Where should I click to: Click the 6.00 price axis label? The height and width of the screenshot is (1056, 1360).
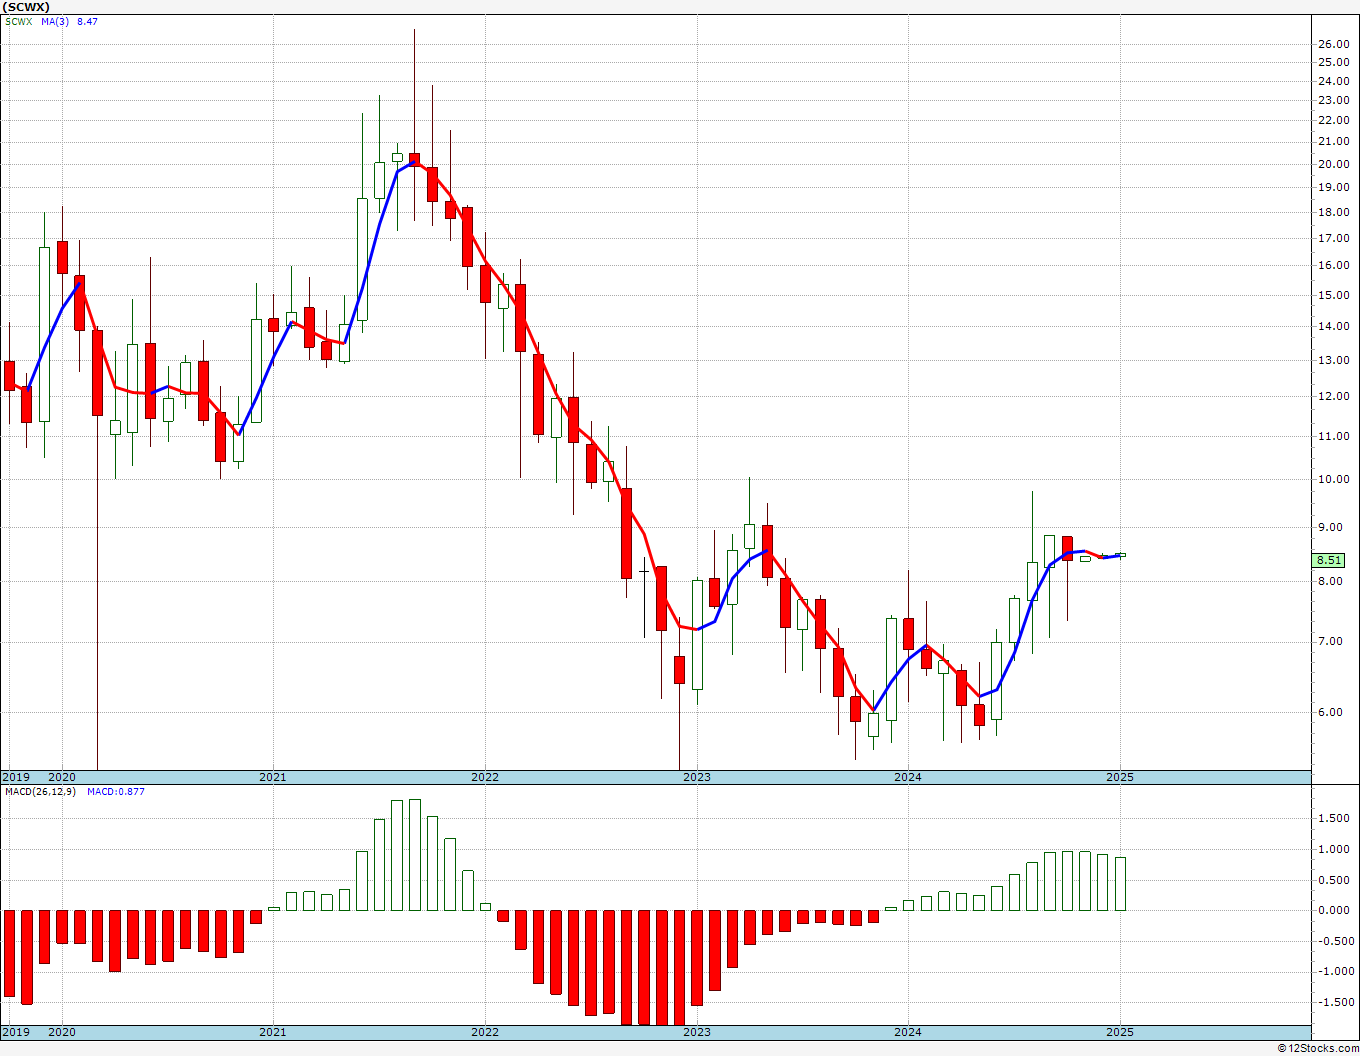(1330, 713)
